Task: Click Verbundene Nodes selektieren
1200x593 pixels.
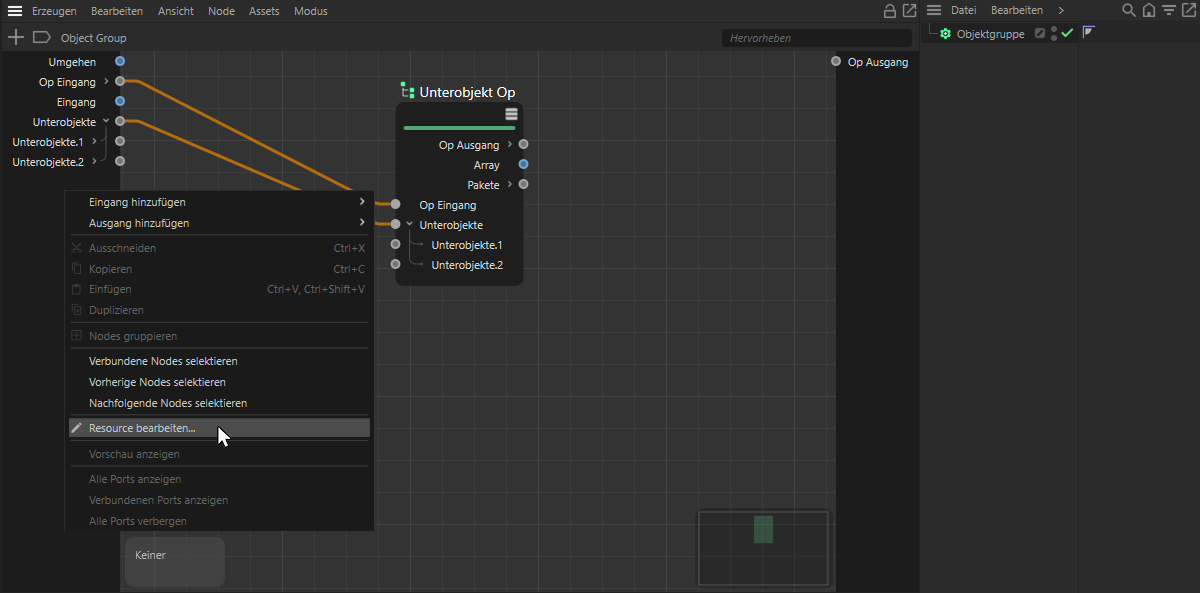Action: 163,361
